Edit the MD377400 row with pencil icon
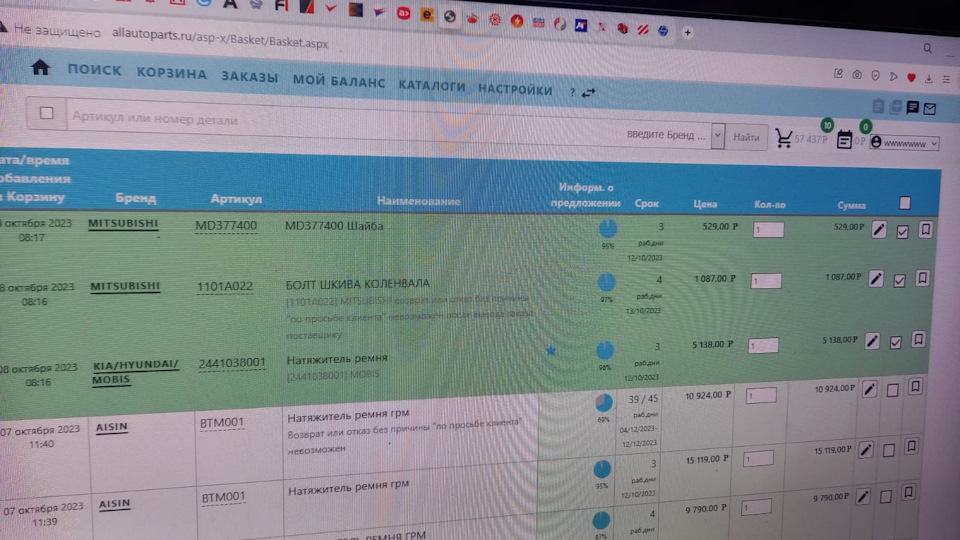960x540 pixels. coord(879,230)
